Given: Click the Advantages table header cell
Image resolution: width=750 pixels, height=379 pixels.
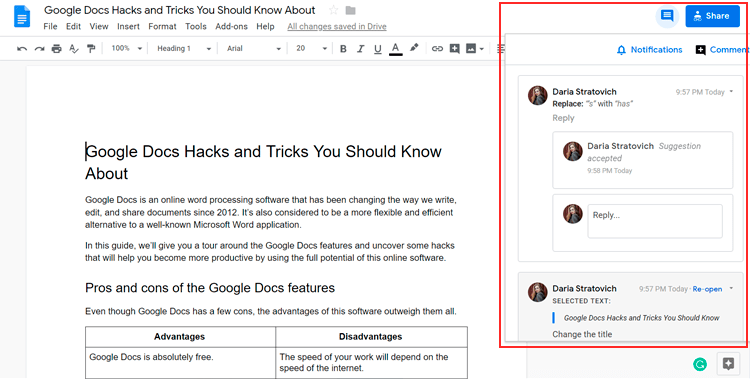Looking at the screenshot, I should [180, 337].
